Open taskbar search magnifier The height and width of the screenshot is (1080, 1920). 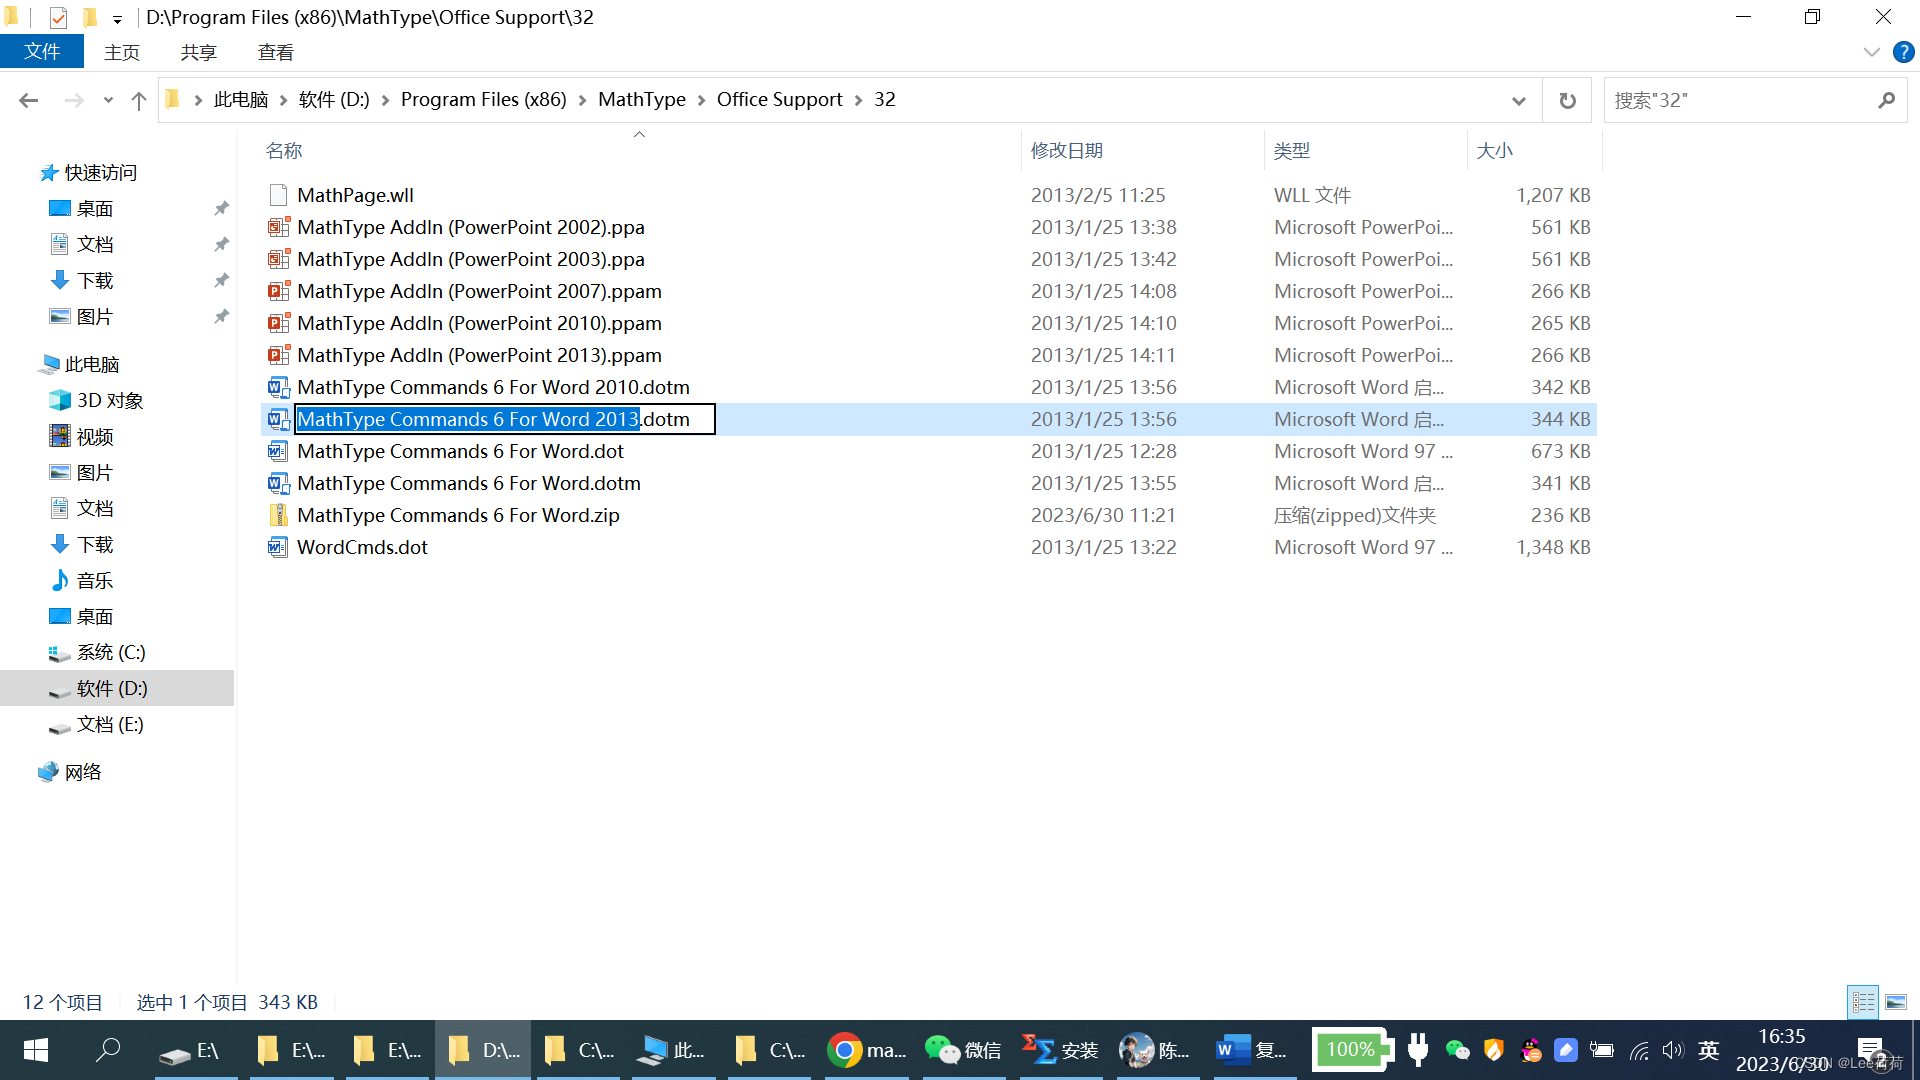point(108,1050)
